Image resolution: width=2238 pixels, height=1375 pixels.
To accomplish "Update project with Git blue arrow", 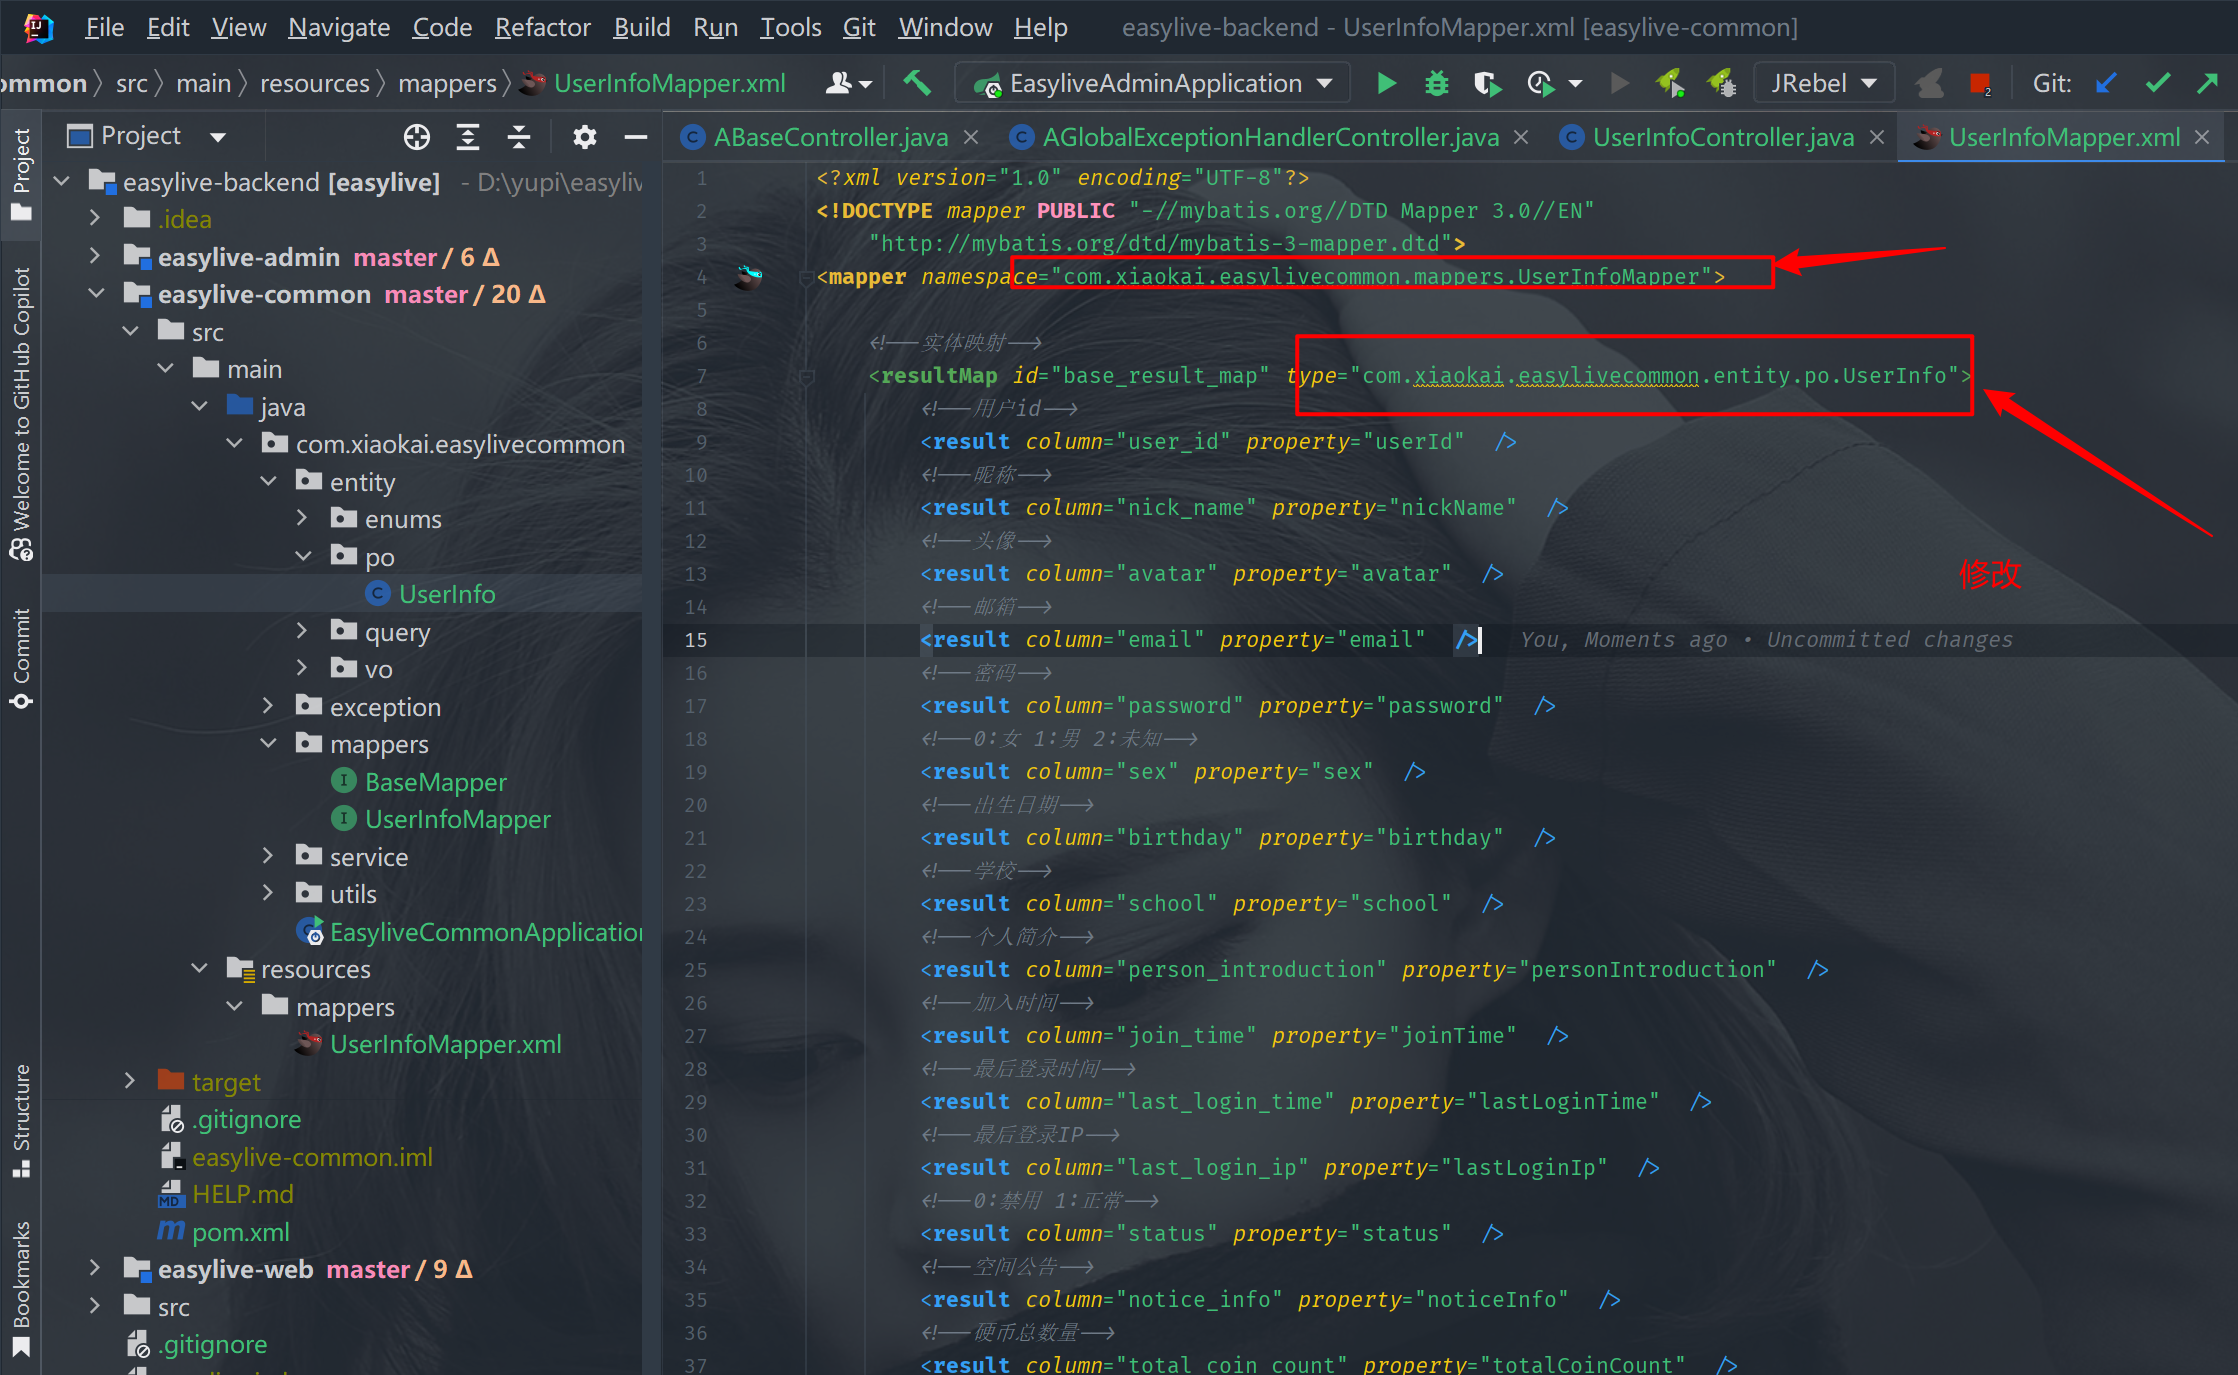I will point(2106,83).
